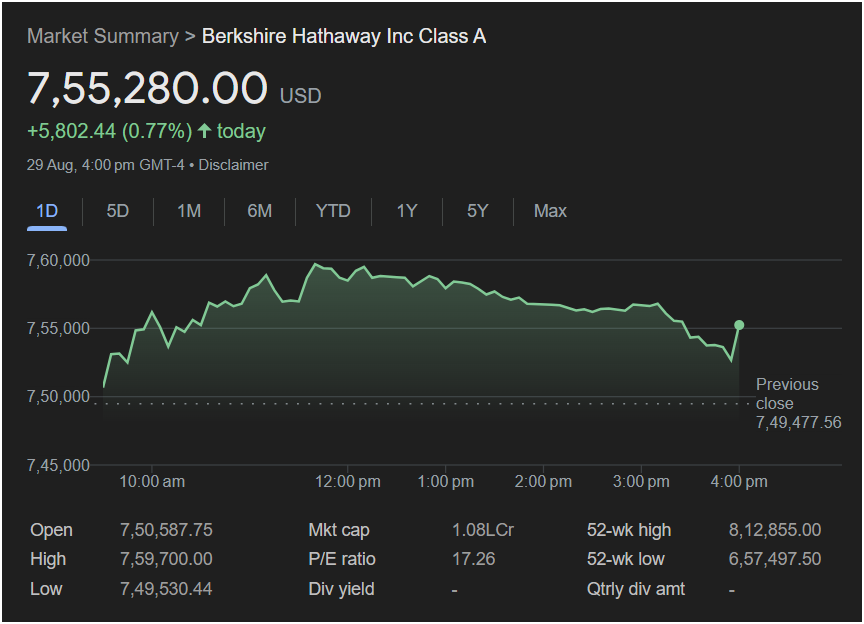Select the YTD range tab
Image resolution: width=864 pixels, height=624 pixels.
pos(333,211)
